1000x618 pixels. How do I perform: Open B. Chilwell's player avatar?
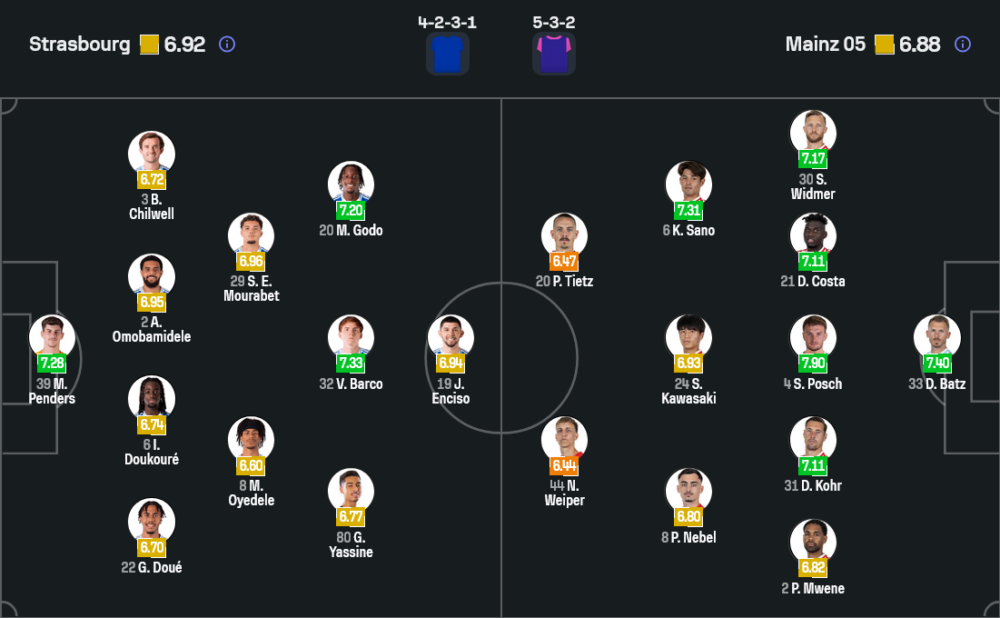pyautogui.click(x=152, y=153)
